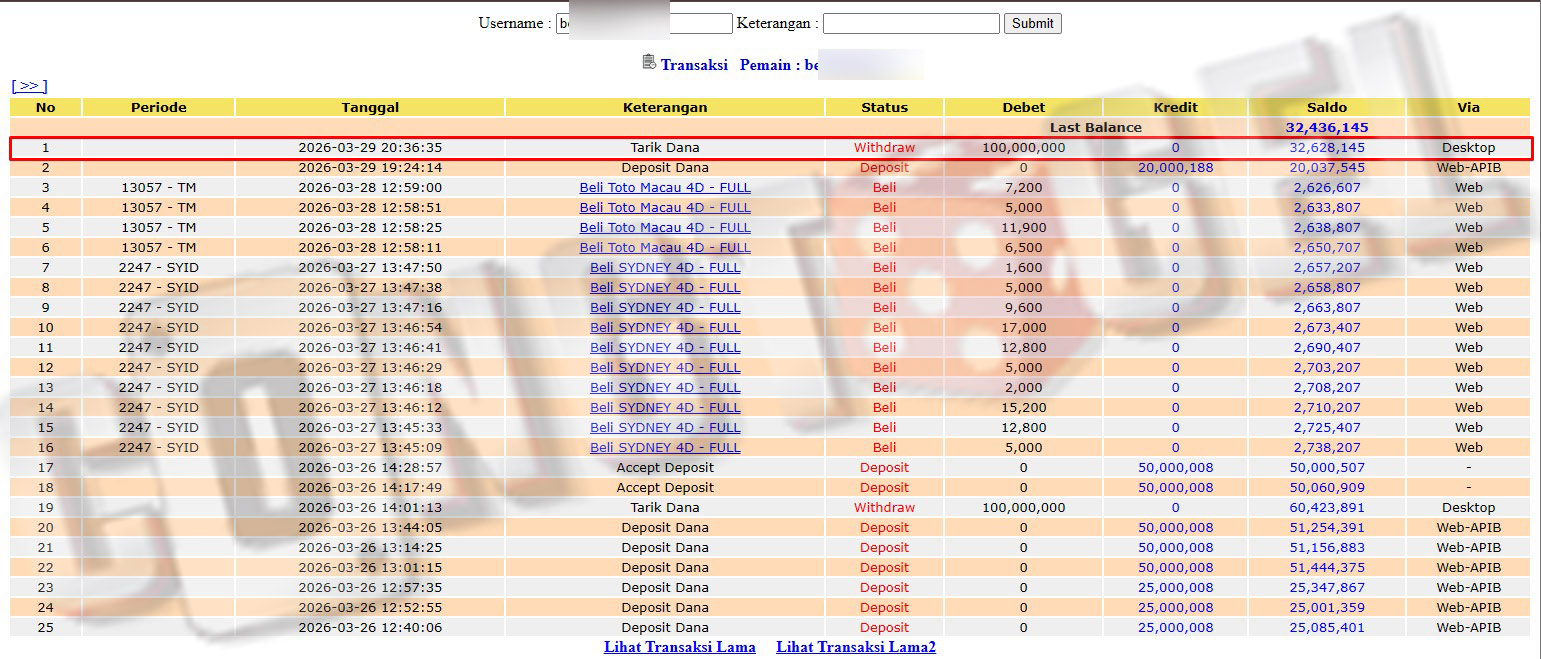Viewport: 1541px width, 659px height.
Task: Click Tarik Dana text in row 19
Action: (x=665, y=507)
